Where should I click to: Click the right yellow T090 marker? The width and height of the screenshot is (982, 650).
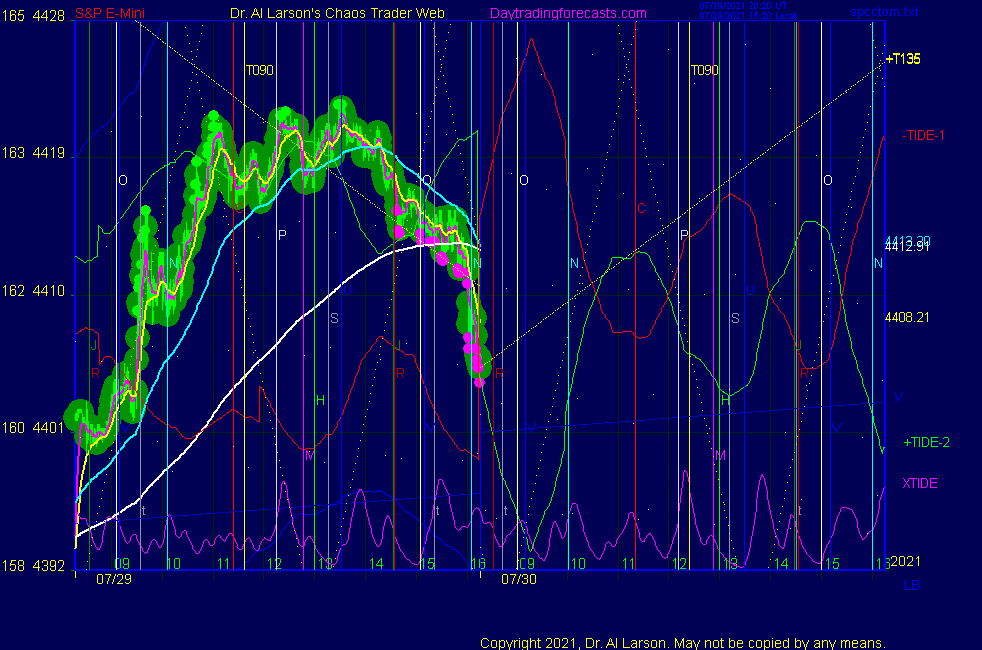704,71
